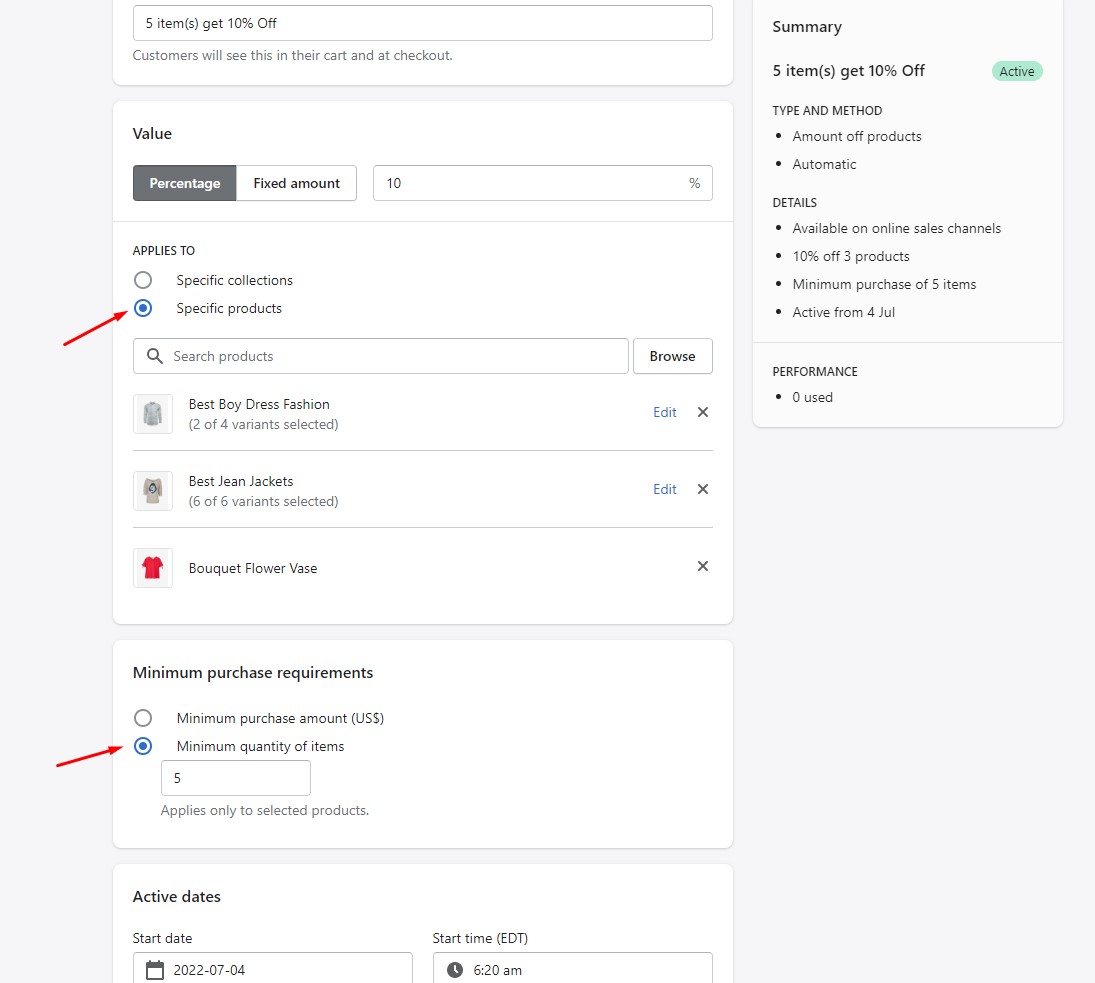Click '(6 of 6 variants selected)' text

pyautogui.click(x=263, y=501)
